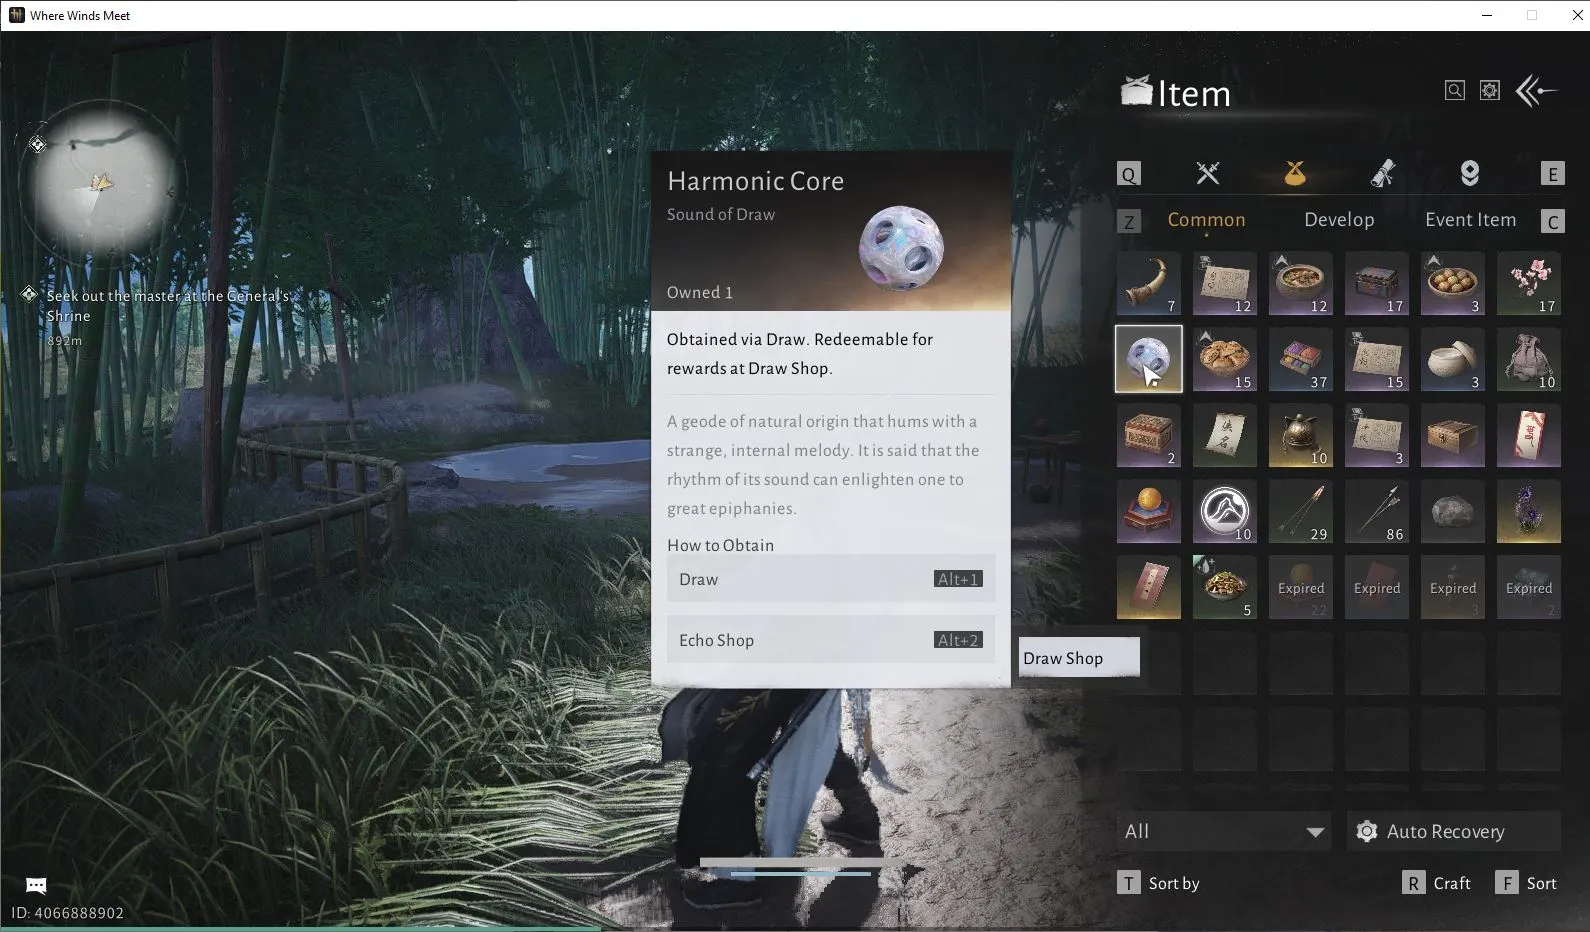The height and width of the screenshot is (932, 1590).
Task: Select the red ticket item
Action: tap(1148, 587)
